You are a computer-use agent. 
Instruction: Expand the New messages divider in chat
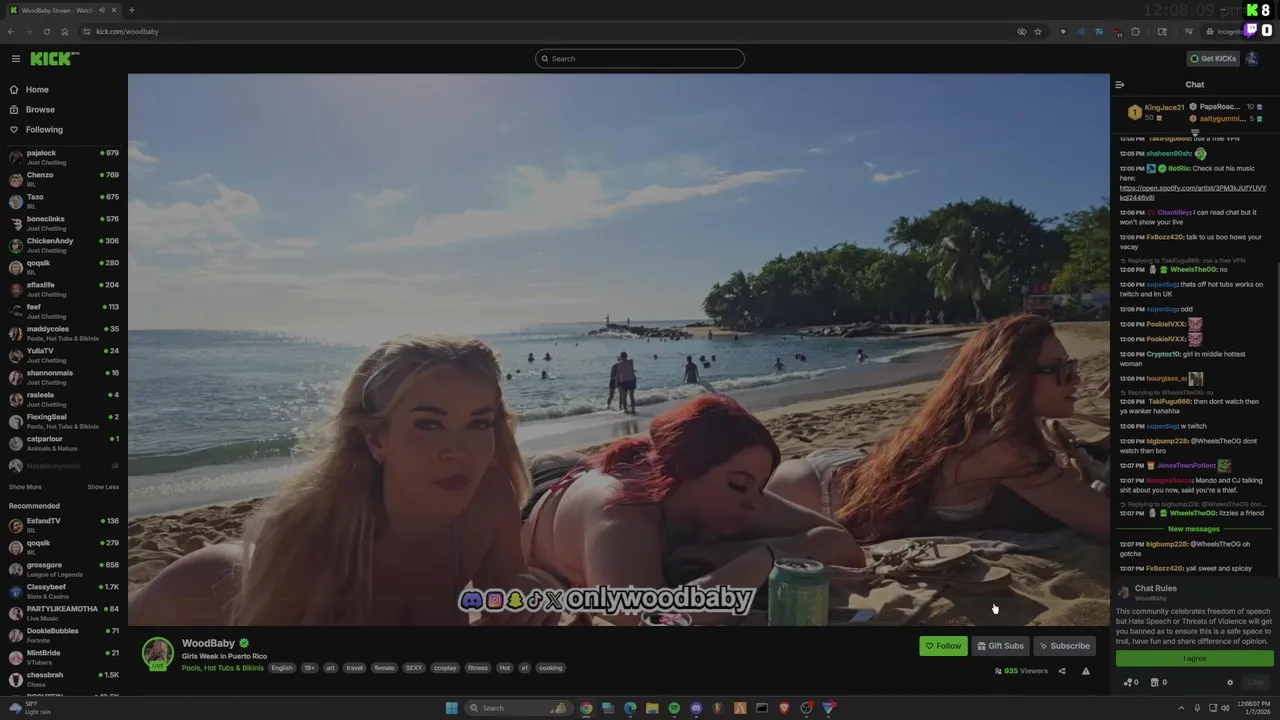(1194, 529)
